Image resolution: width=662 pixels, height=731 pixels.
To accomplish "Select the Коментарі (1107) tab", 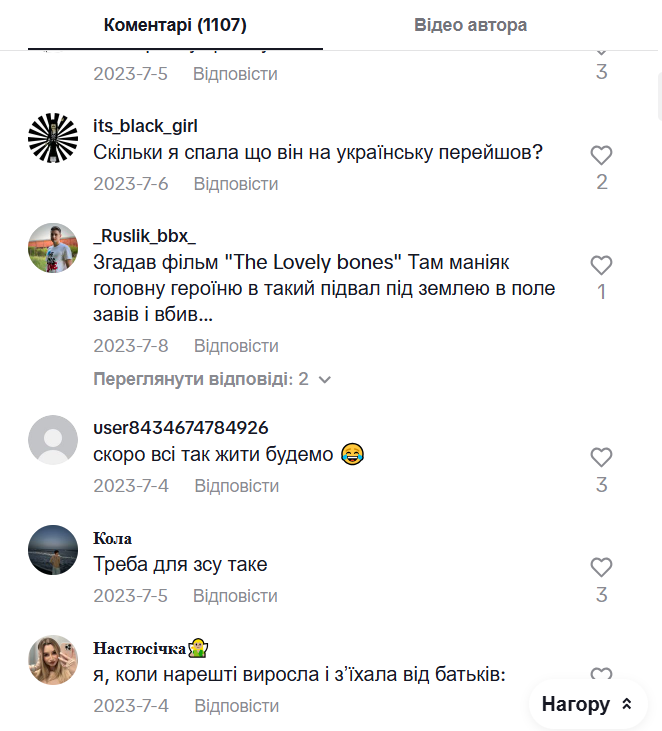I will pyautogui.click(x=175, y=25).
